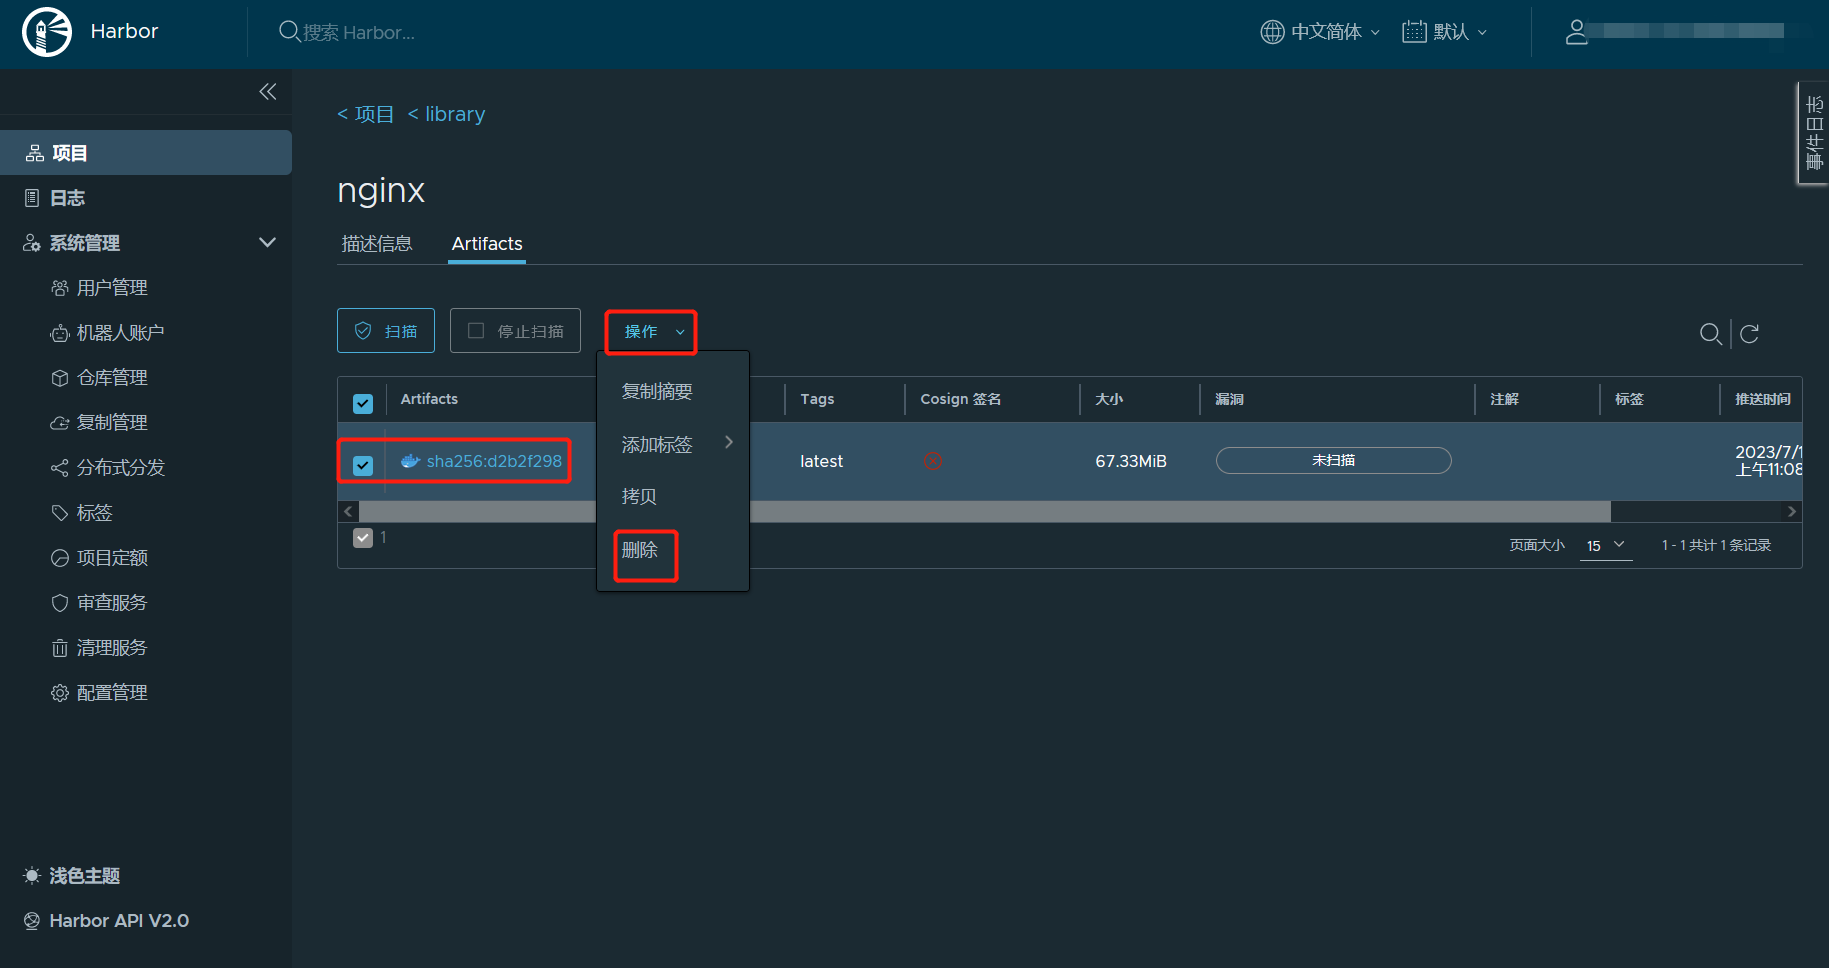This screenshot has width=1829, height=968.
Task: Click horizontal scrollbar left arrow
Action: (348, 511)
